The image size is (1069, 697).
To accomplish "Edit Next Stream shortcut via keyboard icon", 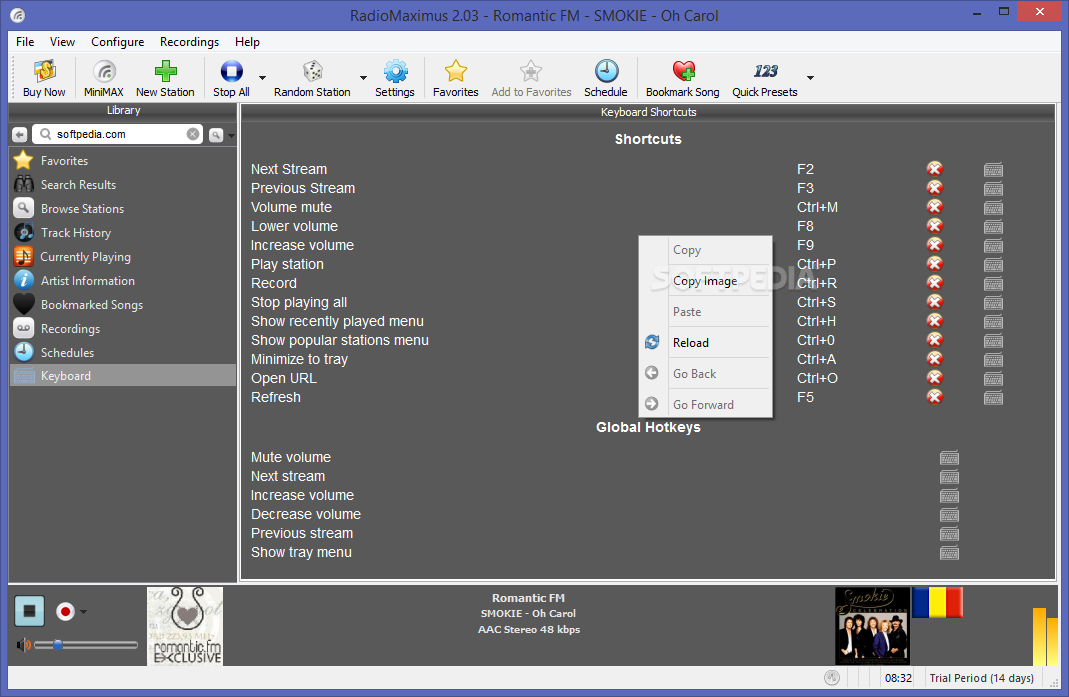I will click(993, 169).
